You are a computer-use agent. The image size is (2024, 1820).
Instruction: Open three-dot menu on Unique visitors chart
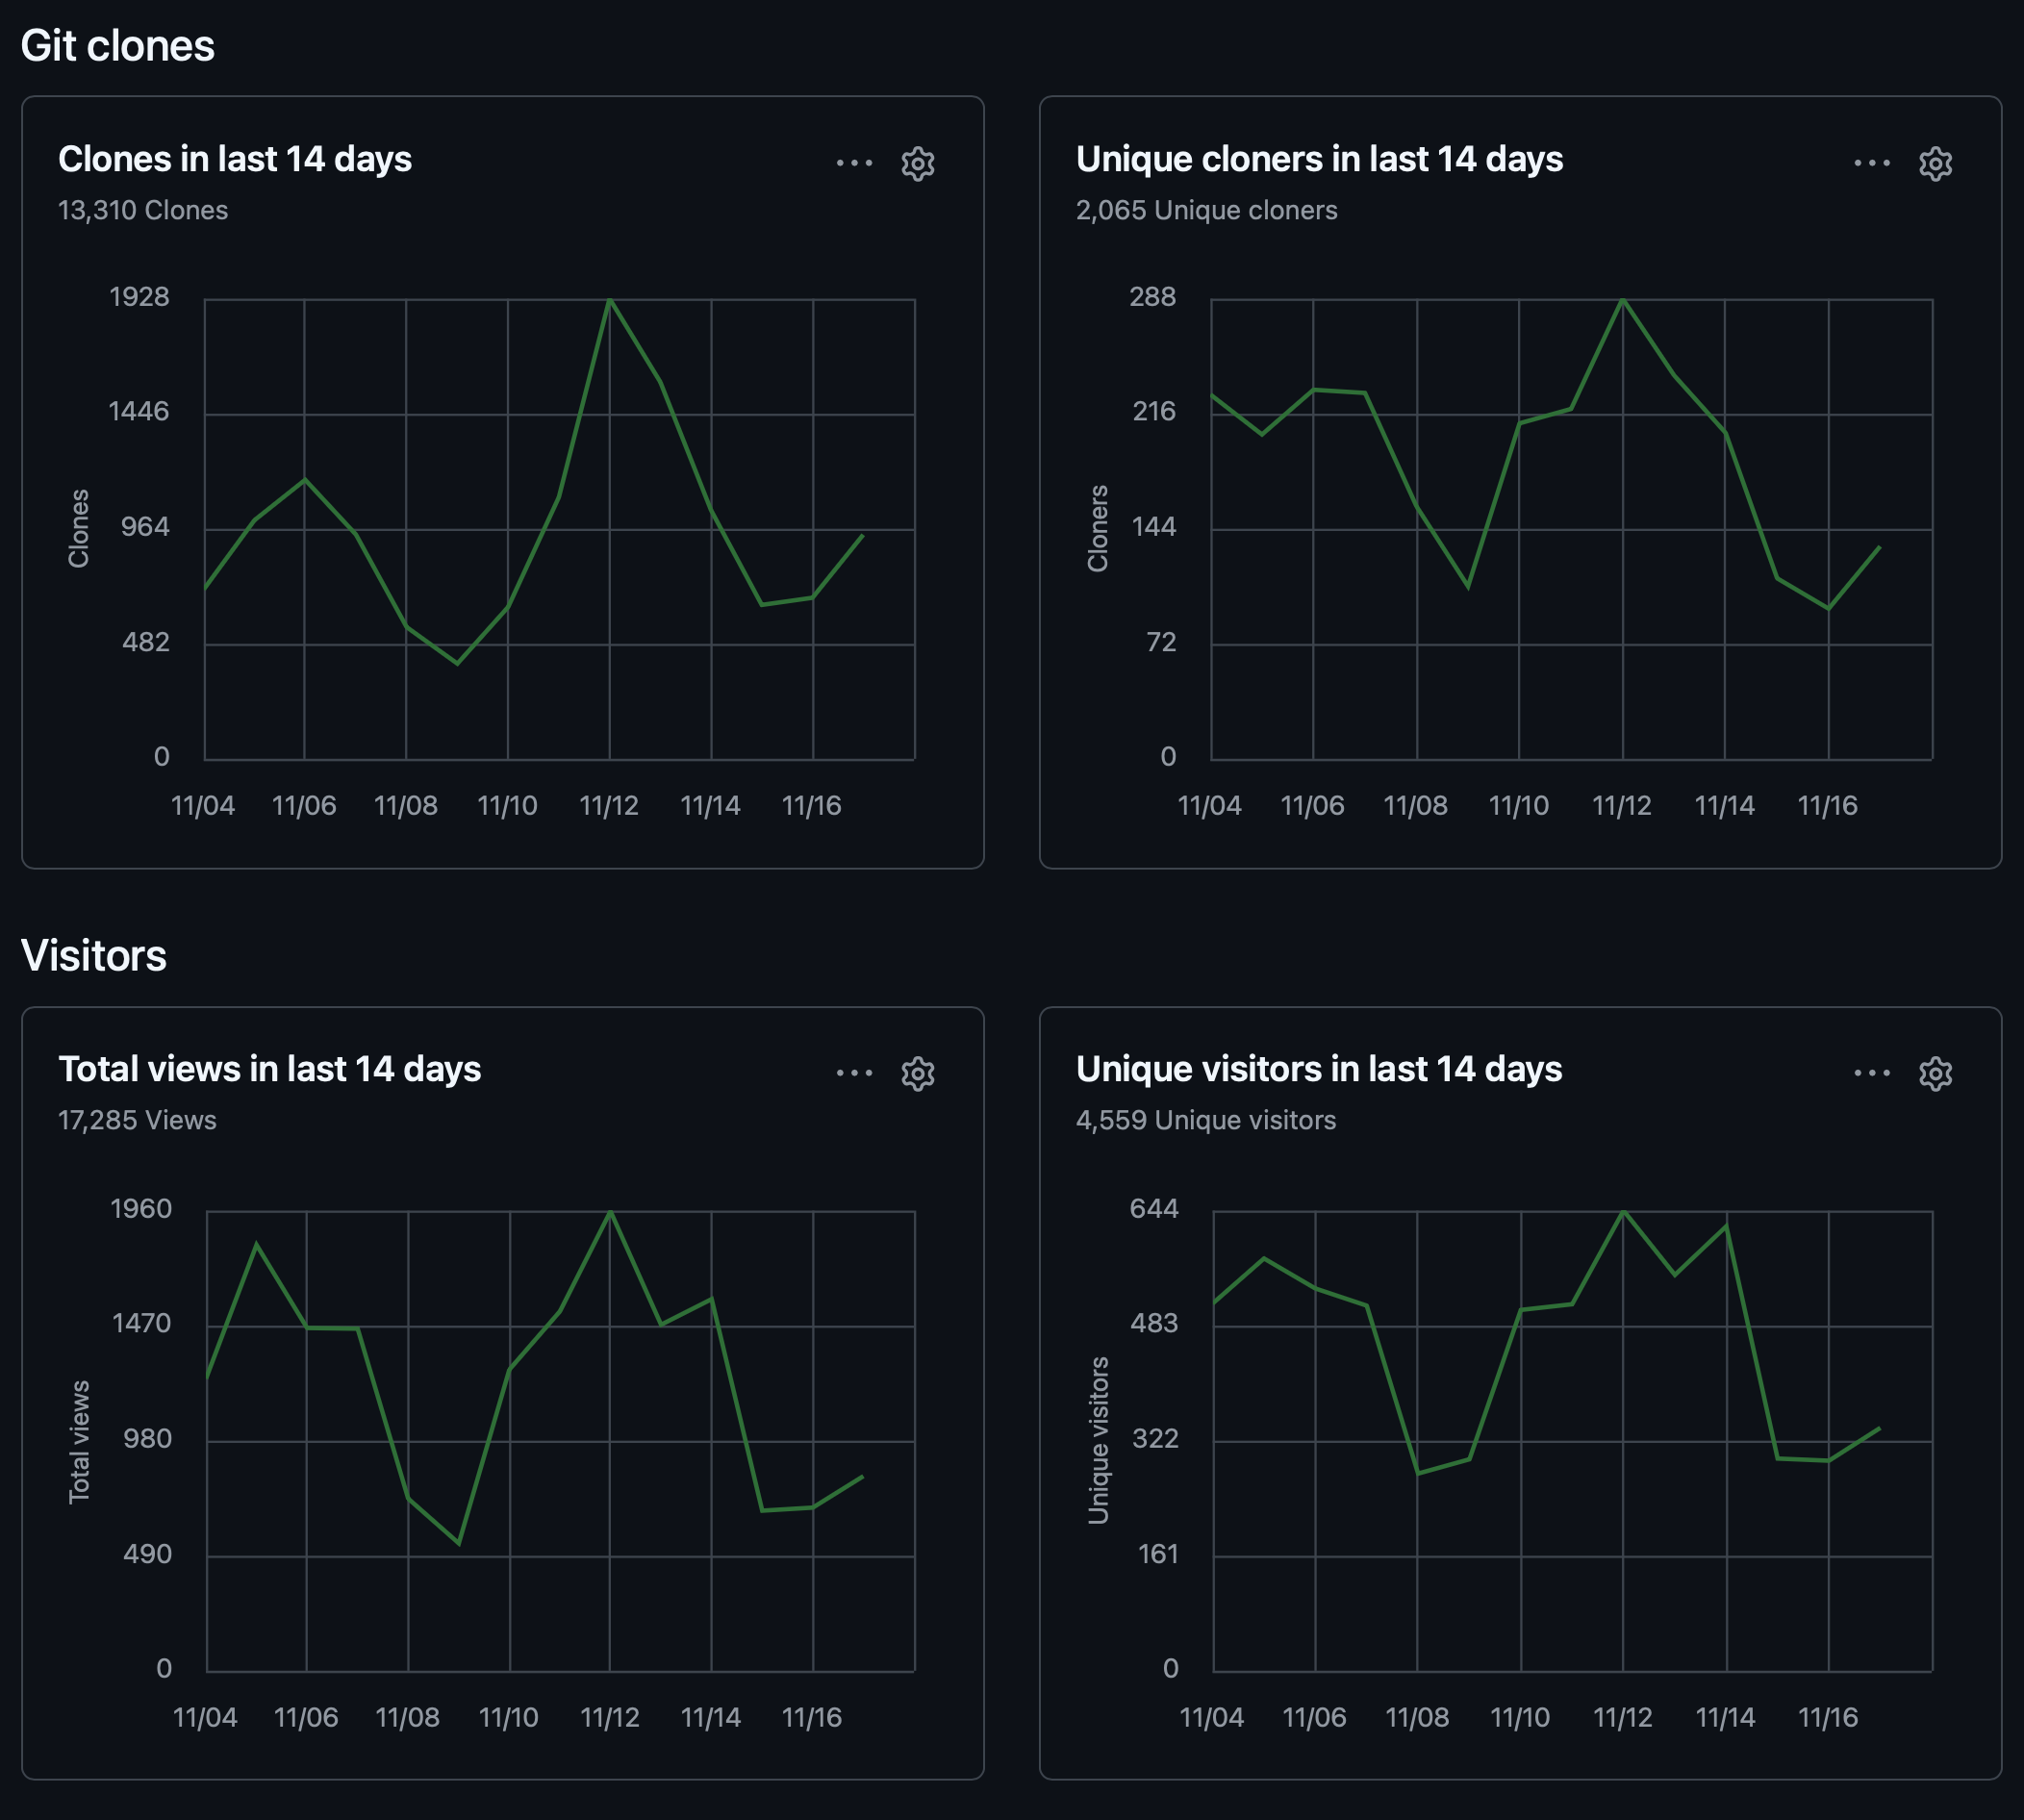1872,1073
